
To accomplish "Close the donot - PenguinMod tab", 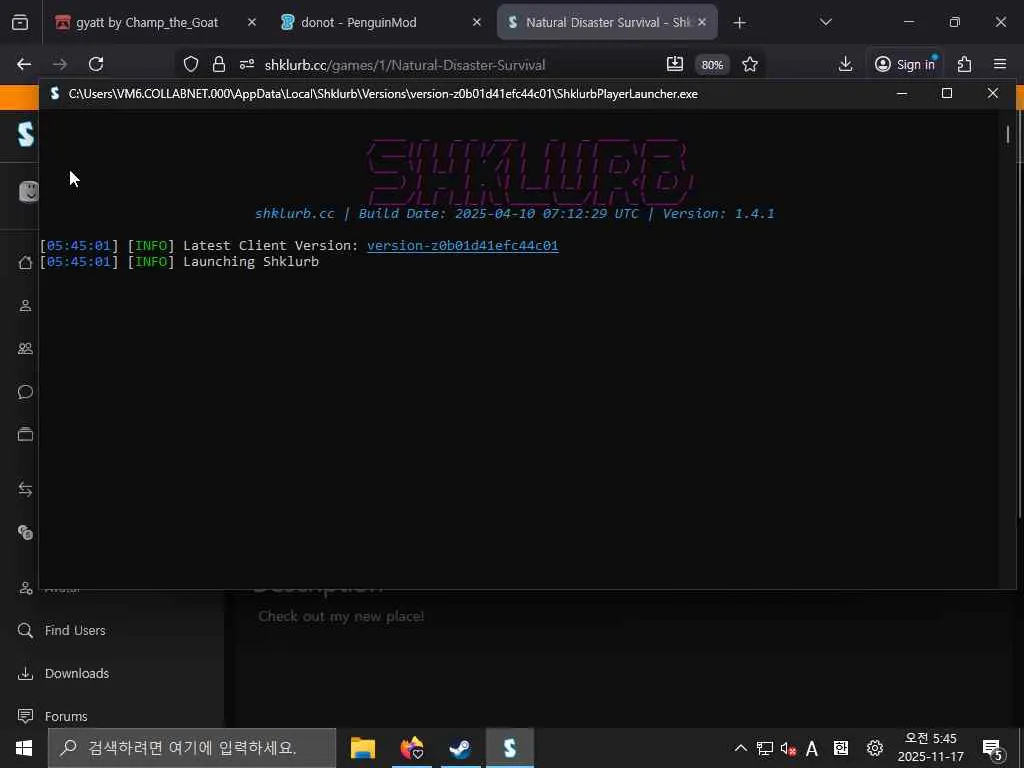I will [x=477, y=22].
